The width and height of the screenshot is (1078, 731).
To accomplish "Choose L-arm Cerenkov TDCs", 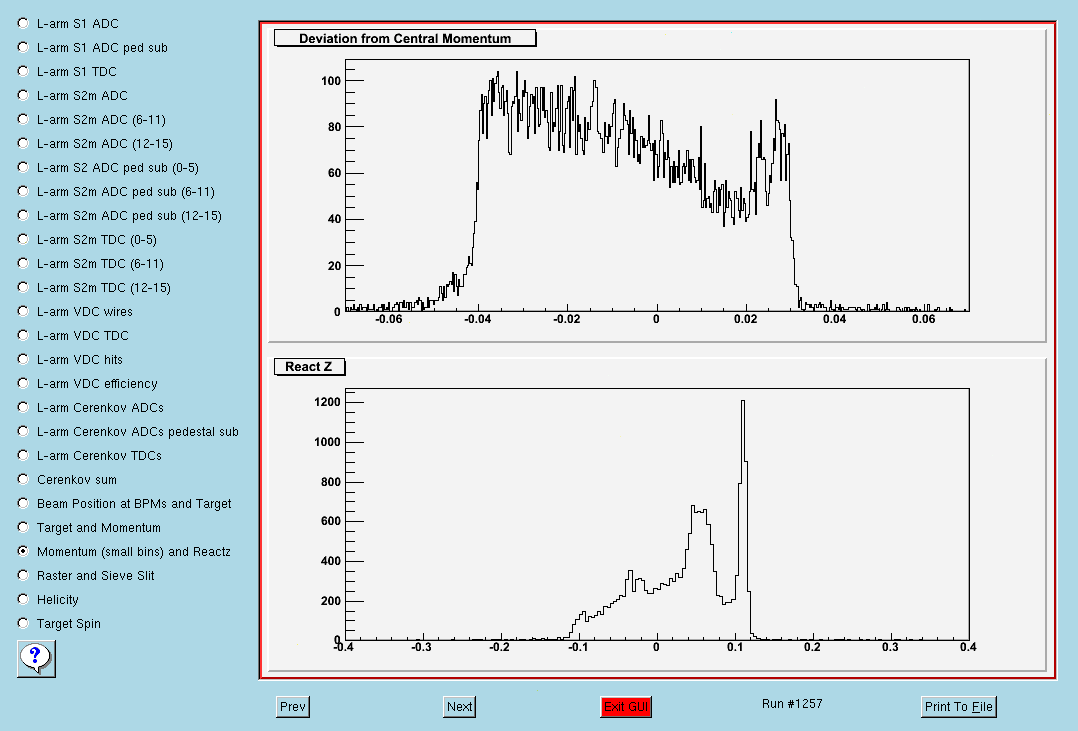I will tap(23, 455).
